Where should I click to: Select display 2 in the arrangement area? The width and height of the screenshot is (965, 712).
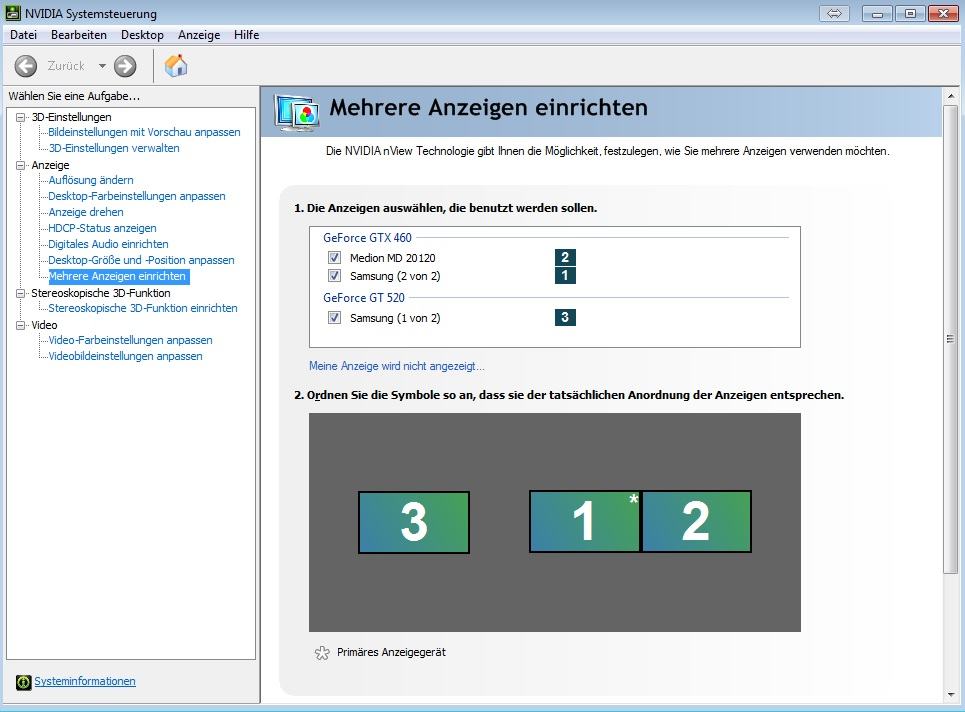click(x=696, y=521)
